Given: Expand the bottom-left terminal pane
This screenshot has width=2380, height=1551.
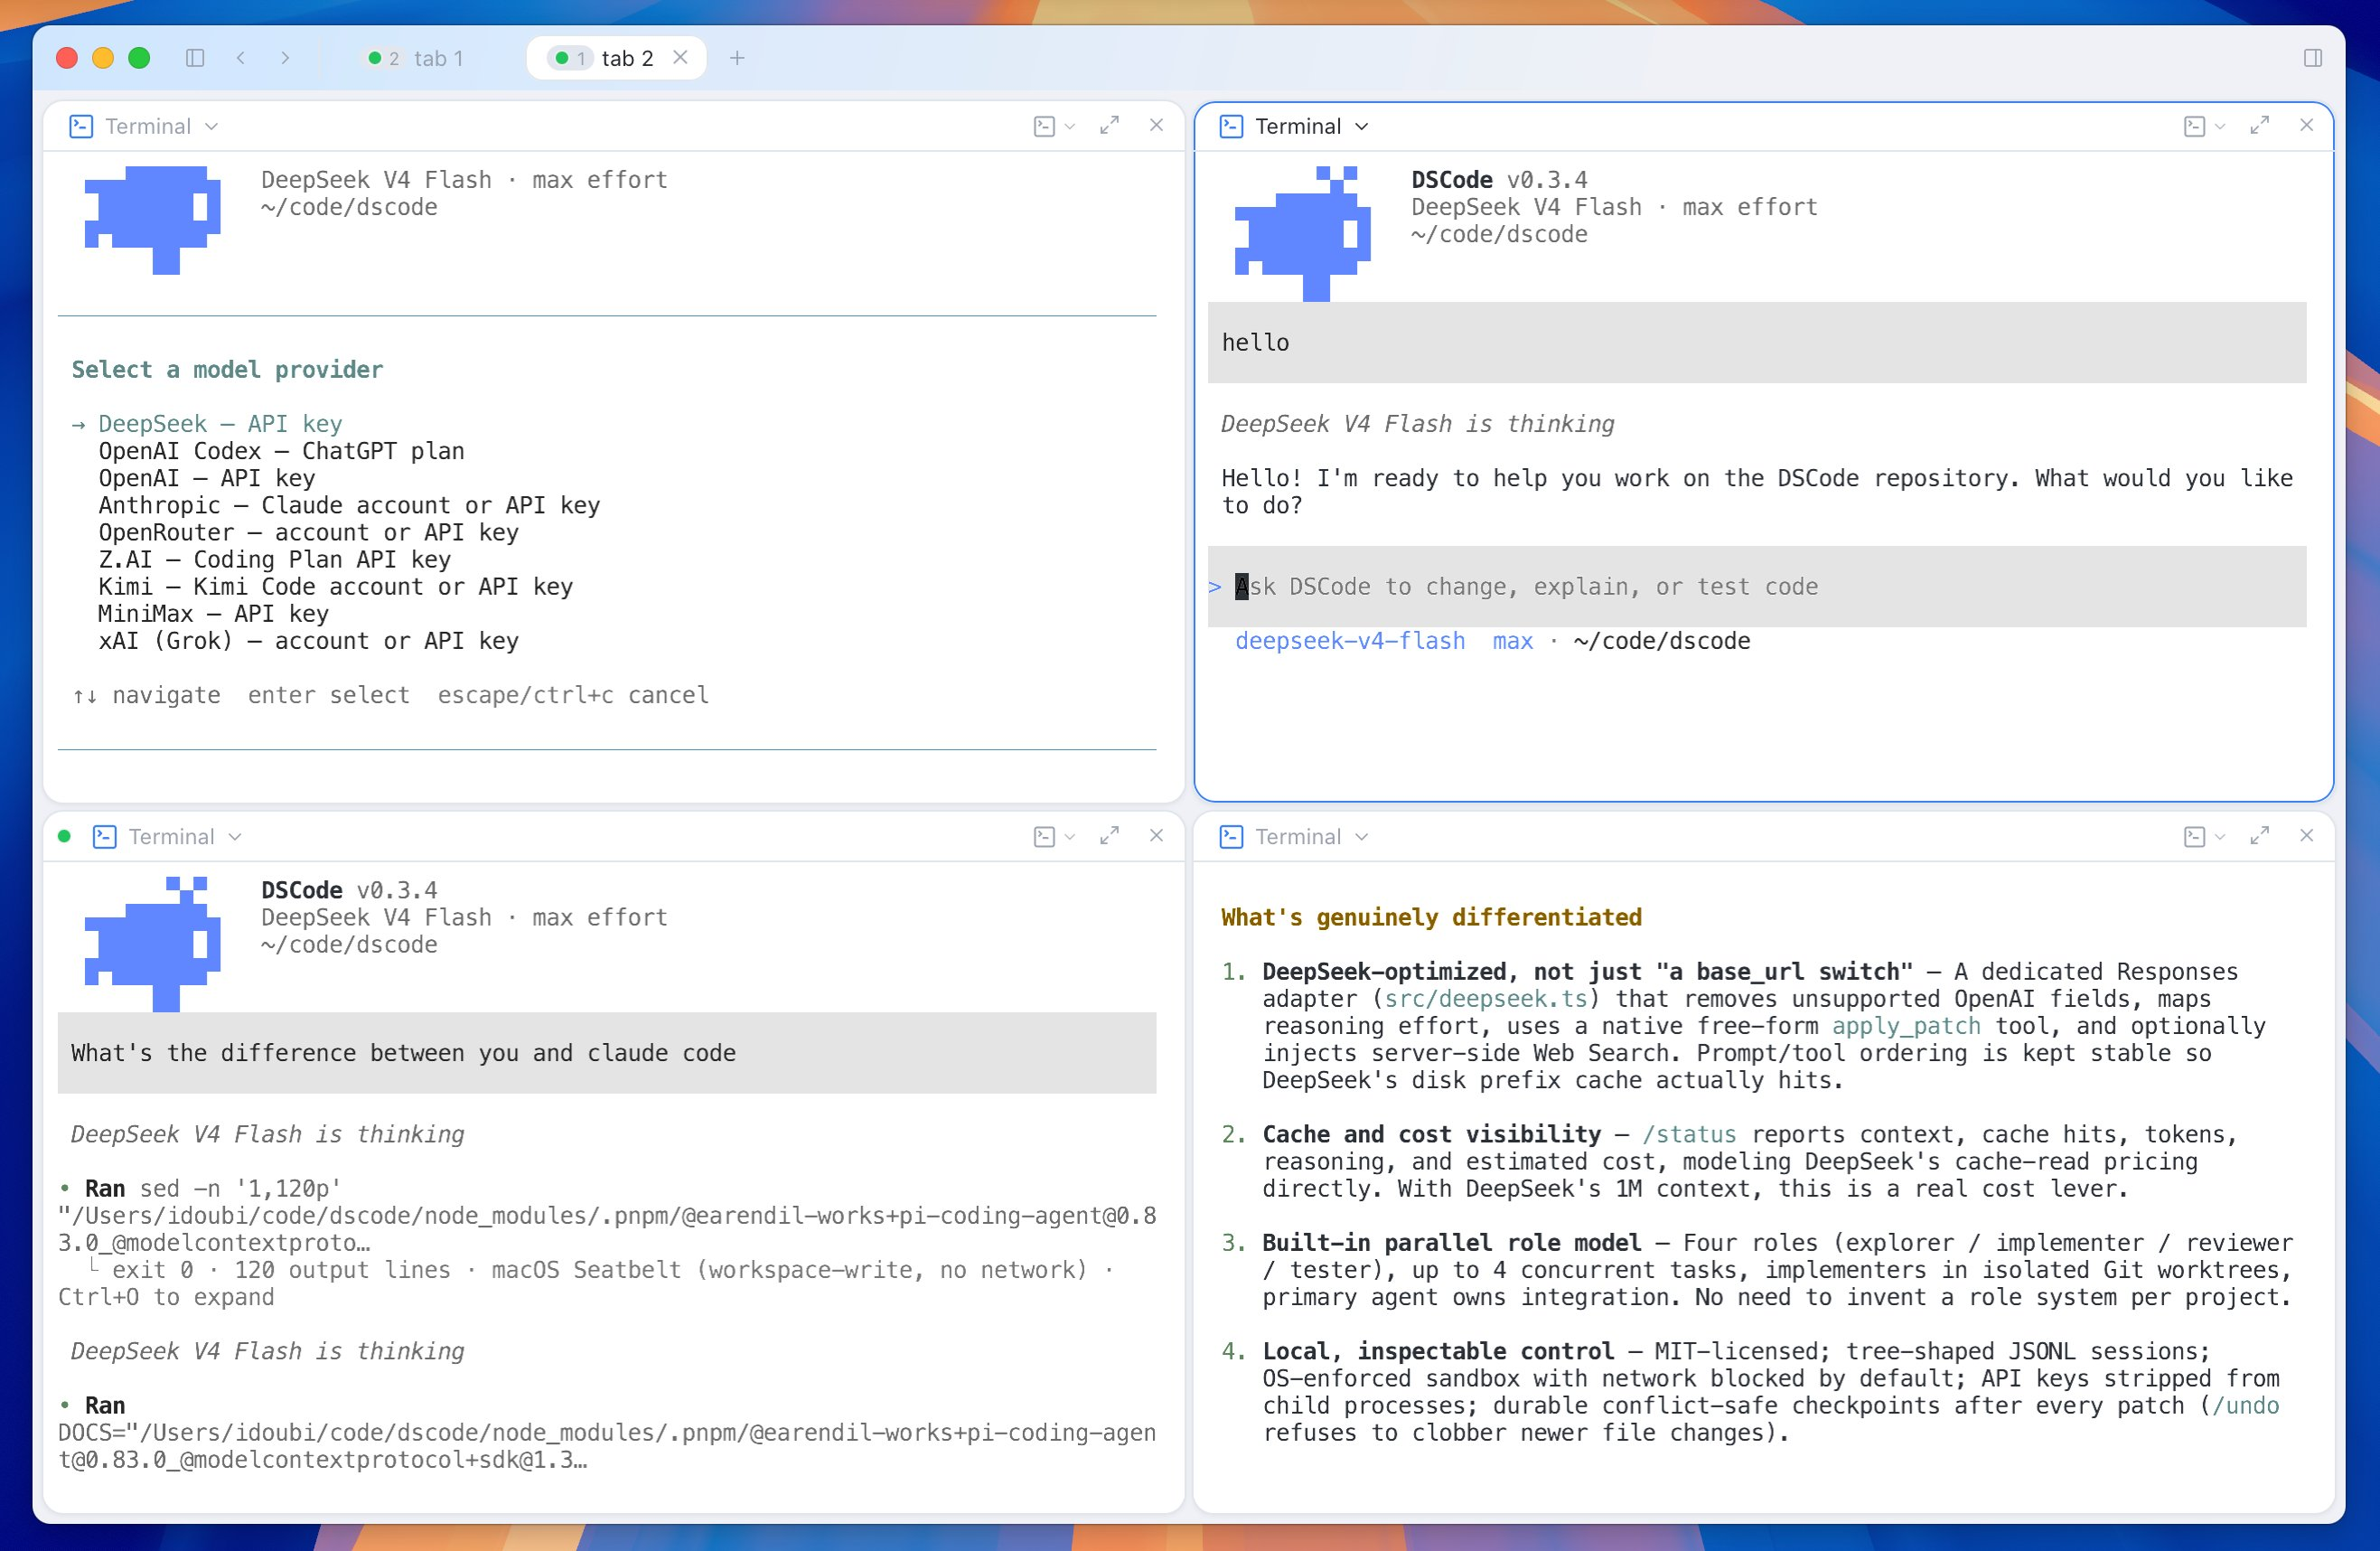Looking at the screenshot, I should (1109, 835).
